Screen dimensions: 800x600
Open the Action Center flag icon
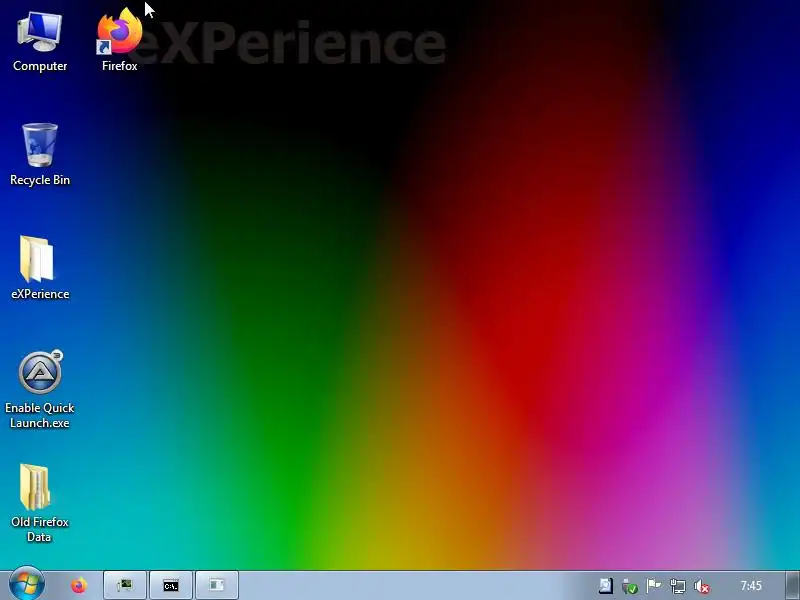click(654, 586)
